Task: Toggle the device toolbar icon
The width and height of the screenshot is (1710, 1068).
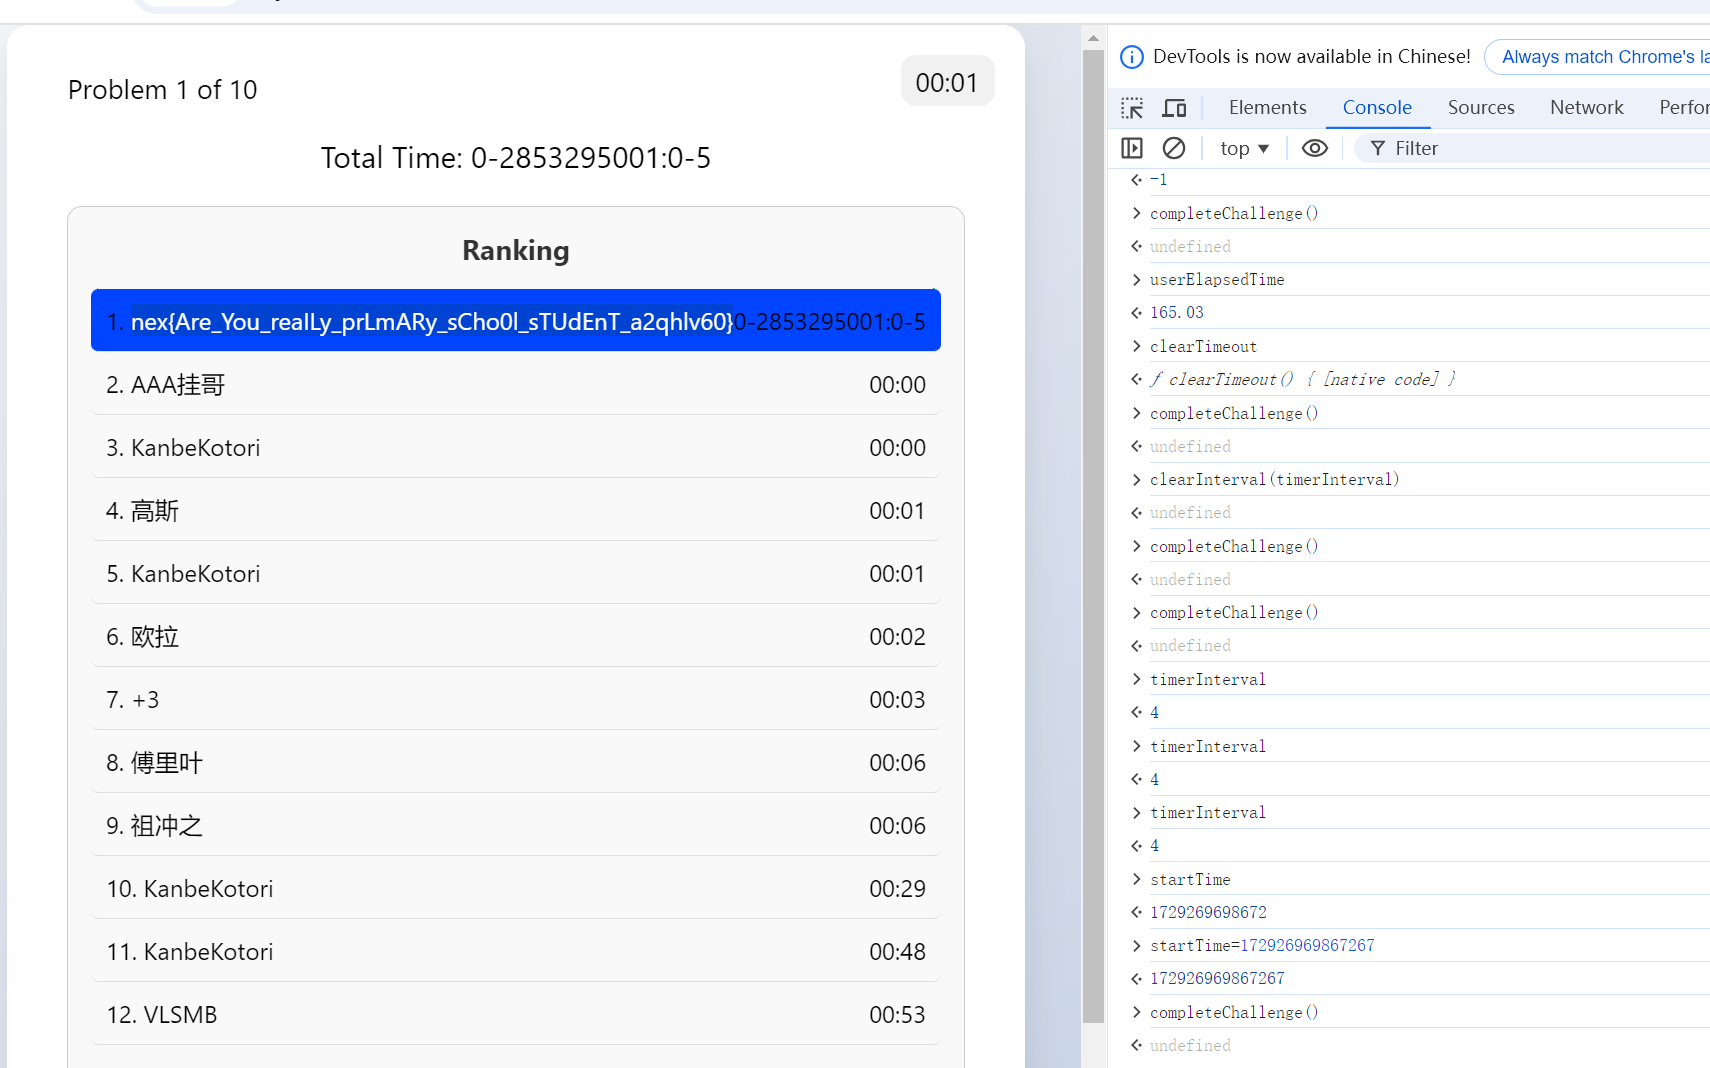Action: [x=1174, y=108]
